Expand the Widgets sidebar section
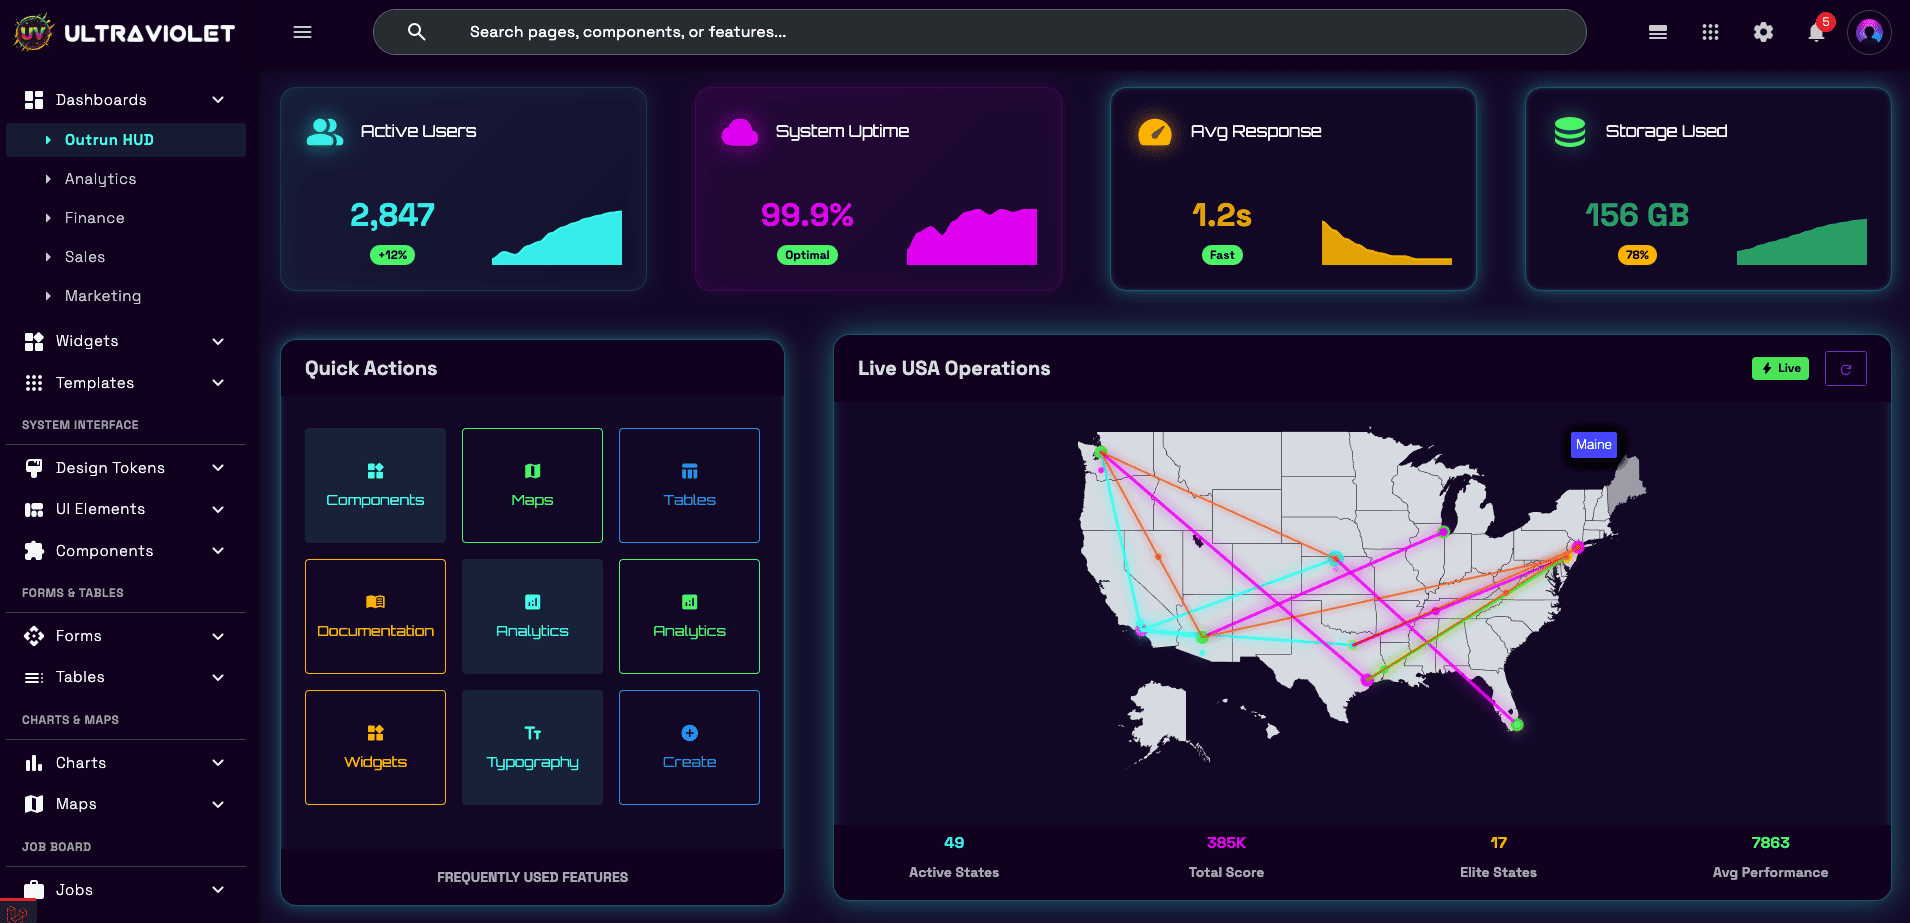 tap(218, 341)
